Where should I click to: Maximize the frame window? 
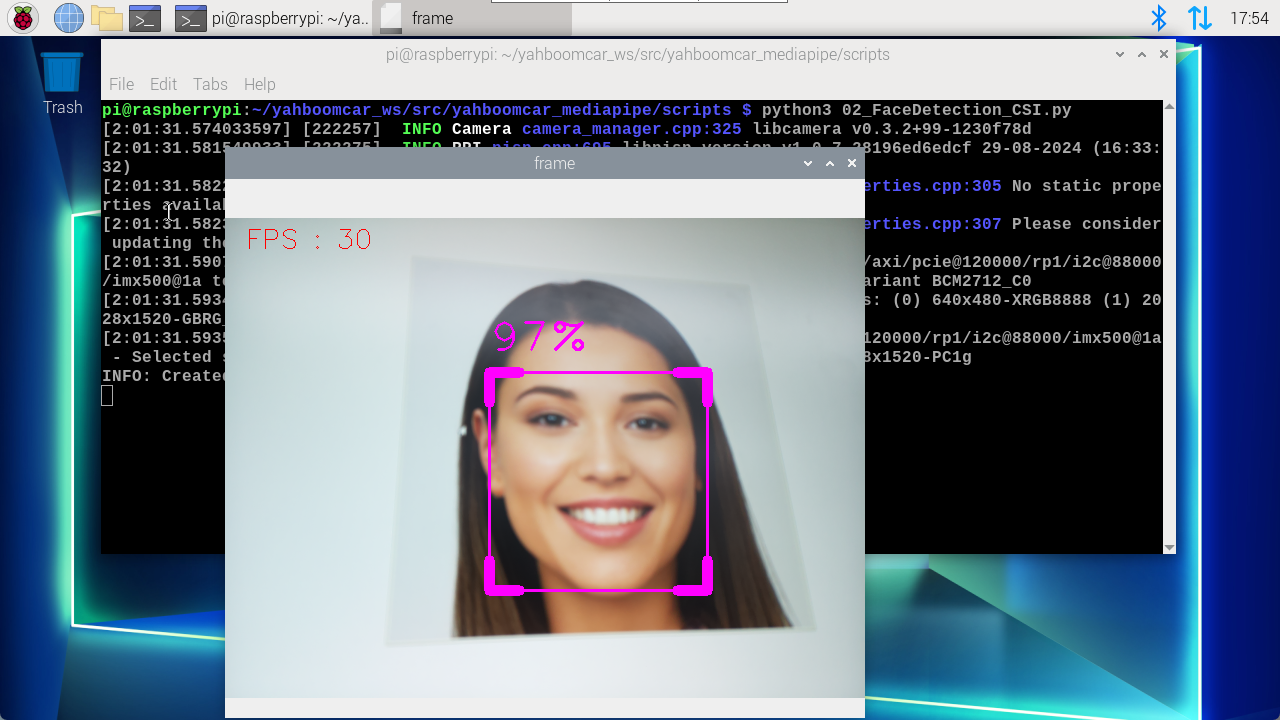tap(830, 163)
